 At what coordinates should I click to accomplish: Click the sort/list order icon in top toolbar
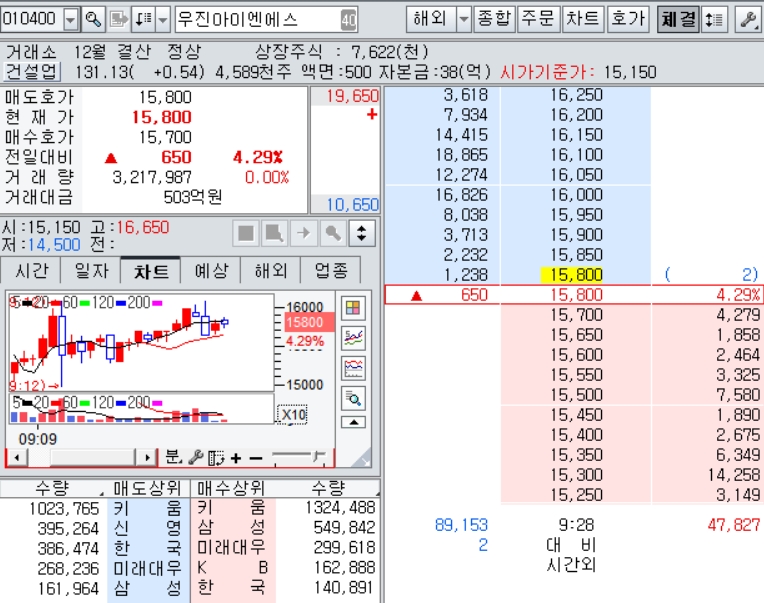(143, 19)
